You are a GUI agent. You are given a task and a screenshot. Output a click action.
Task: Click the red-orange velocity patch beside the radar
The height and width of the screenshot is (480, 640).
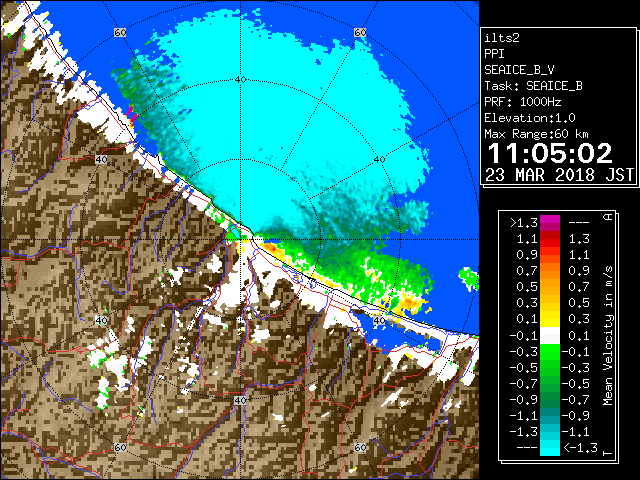271,248
